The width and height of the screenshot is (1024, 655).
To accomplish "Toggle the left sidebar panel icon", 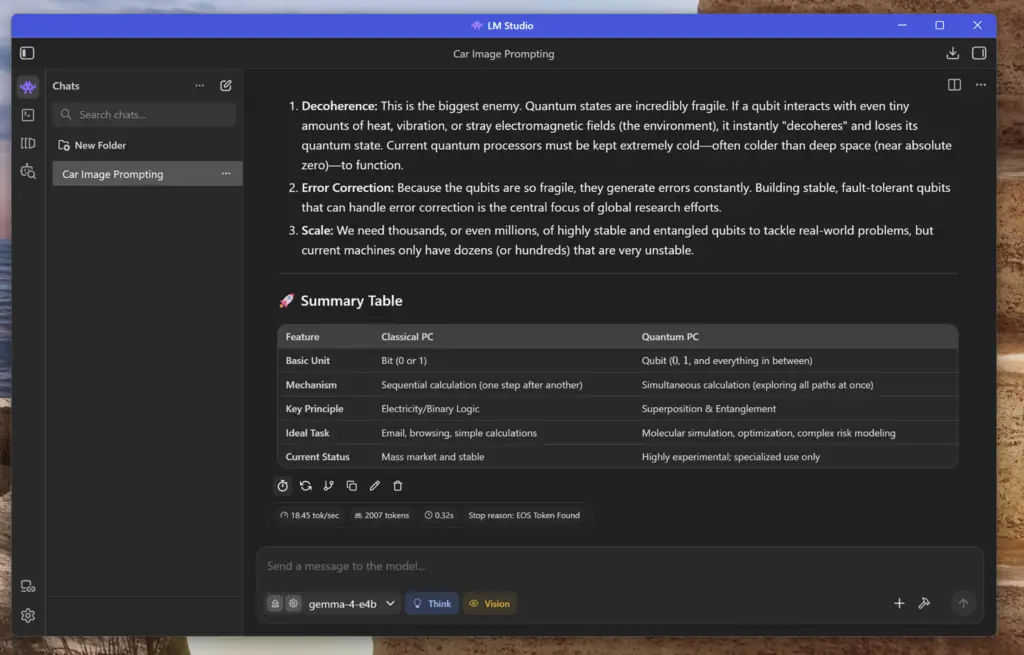I will click(x=27, y=53).
